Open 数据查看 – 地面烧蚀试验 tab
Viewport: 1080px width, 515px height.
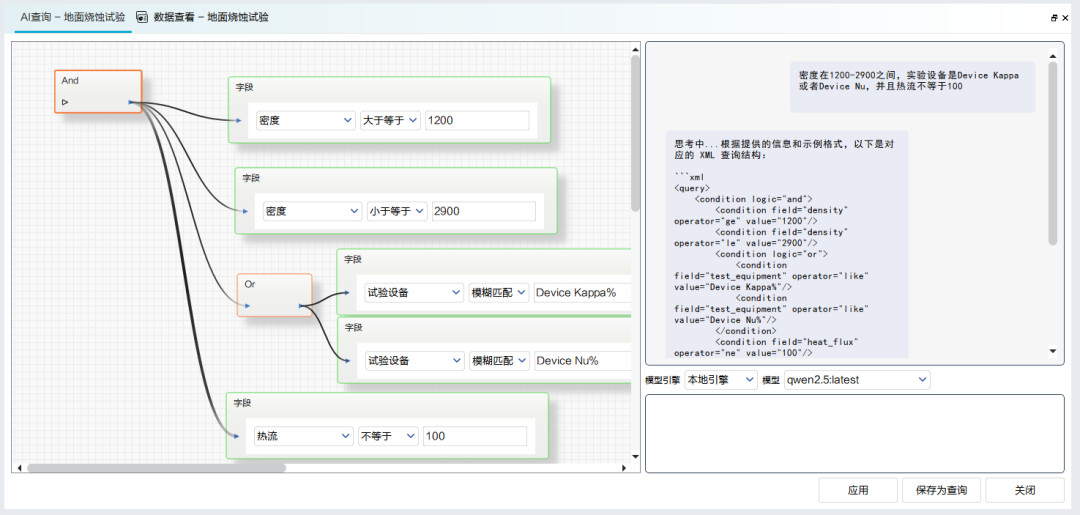202,17
